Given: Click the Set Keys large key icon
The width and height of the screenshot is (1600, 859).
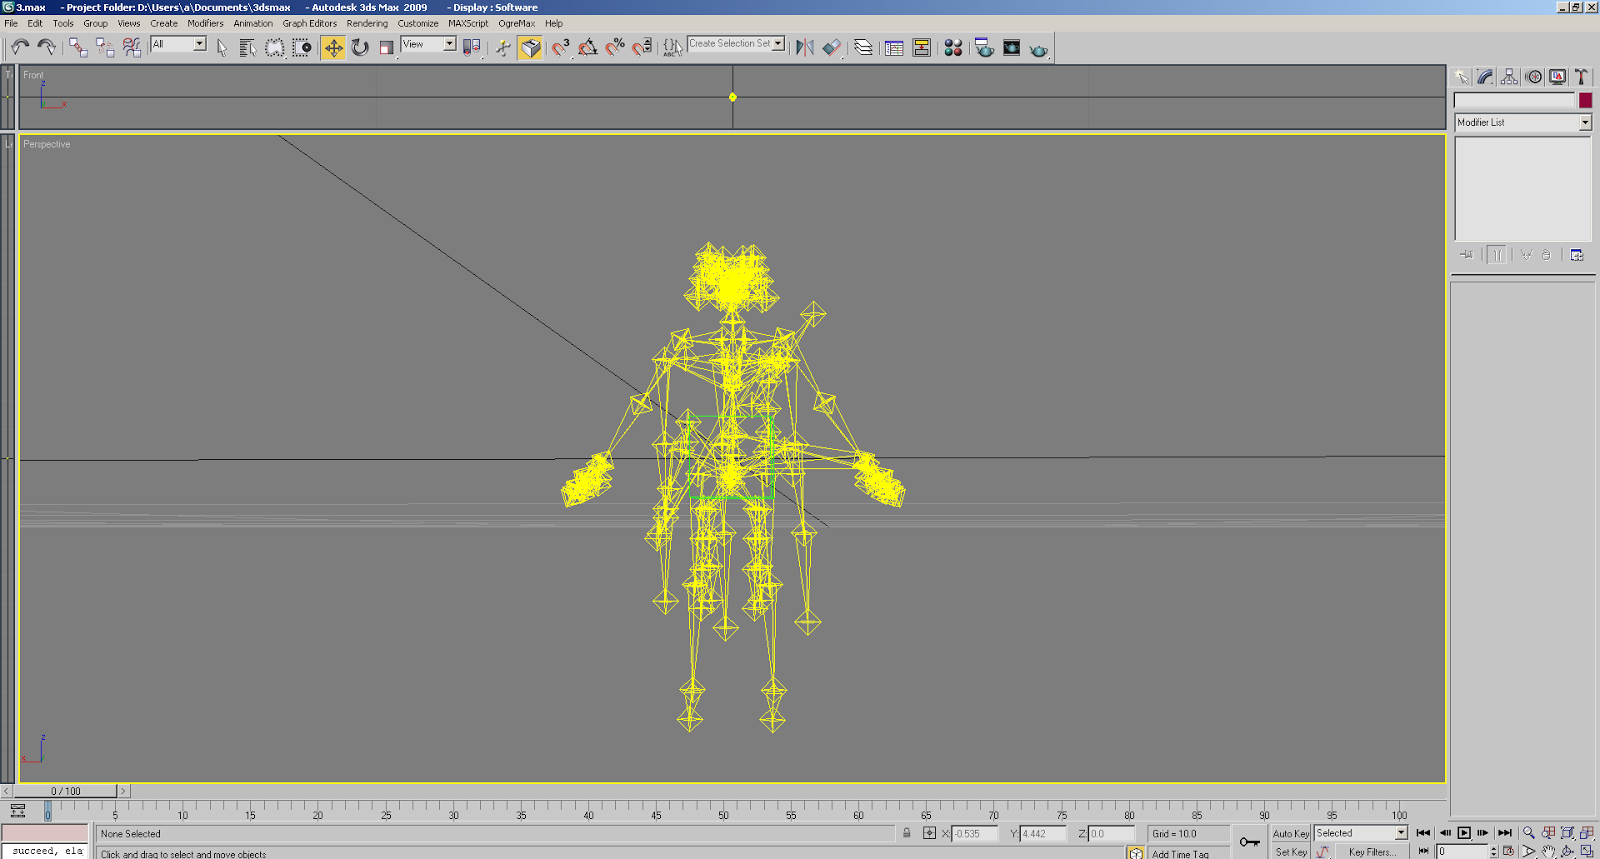Looking at the screenshot, I should 1250,842.
